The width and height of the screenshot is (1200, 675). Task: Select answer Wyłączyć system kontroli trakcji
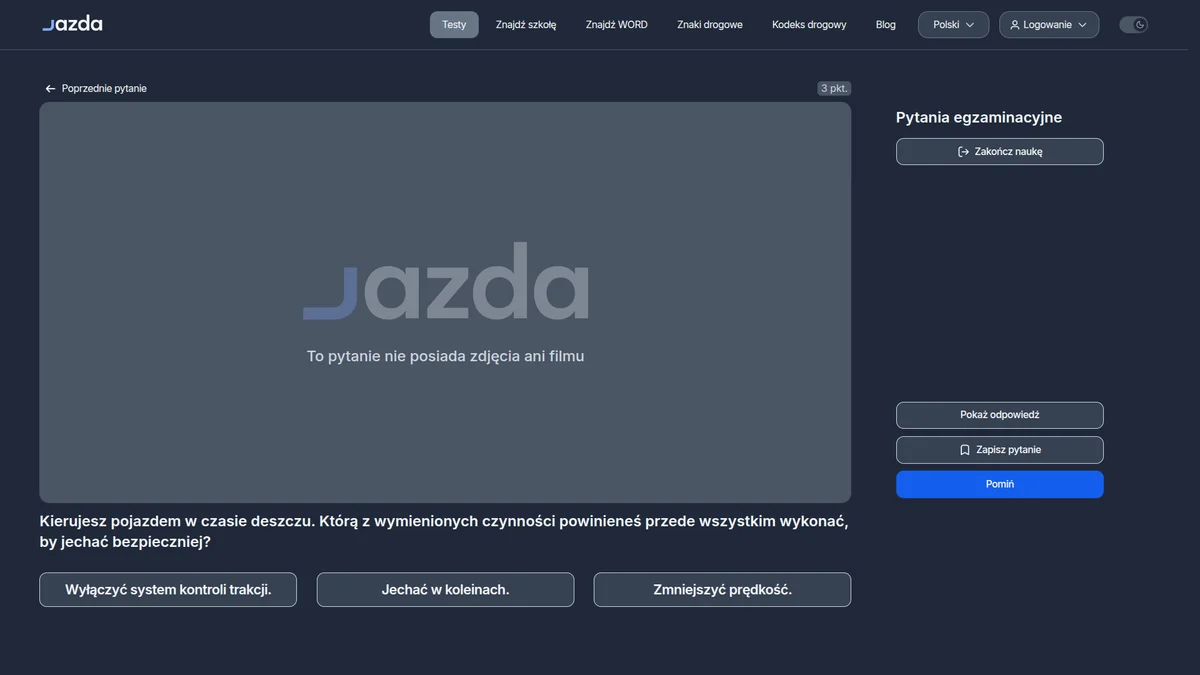168,590
